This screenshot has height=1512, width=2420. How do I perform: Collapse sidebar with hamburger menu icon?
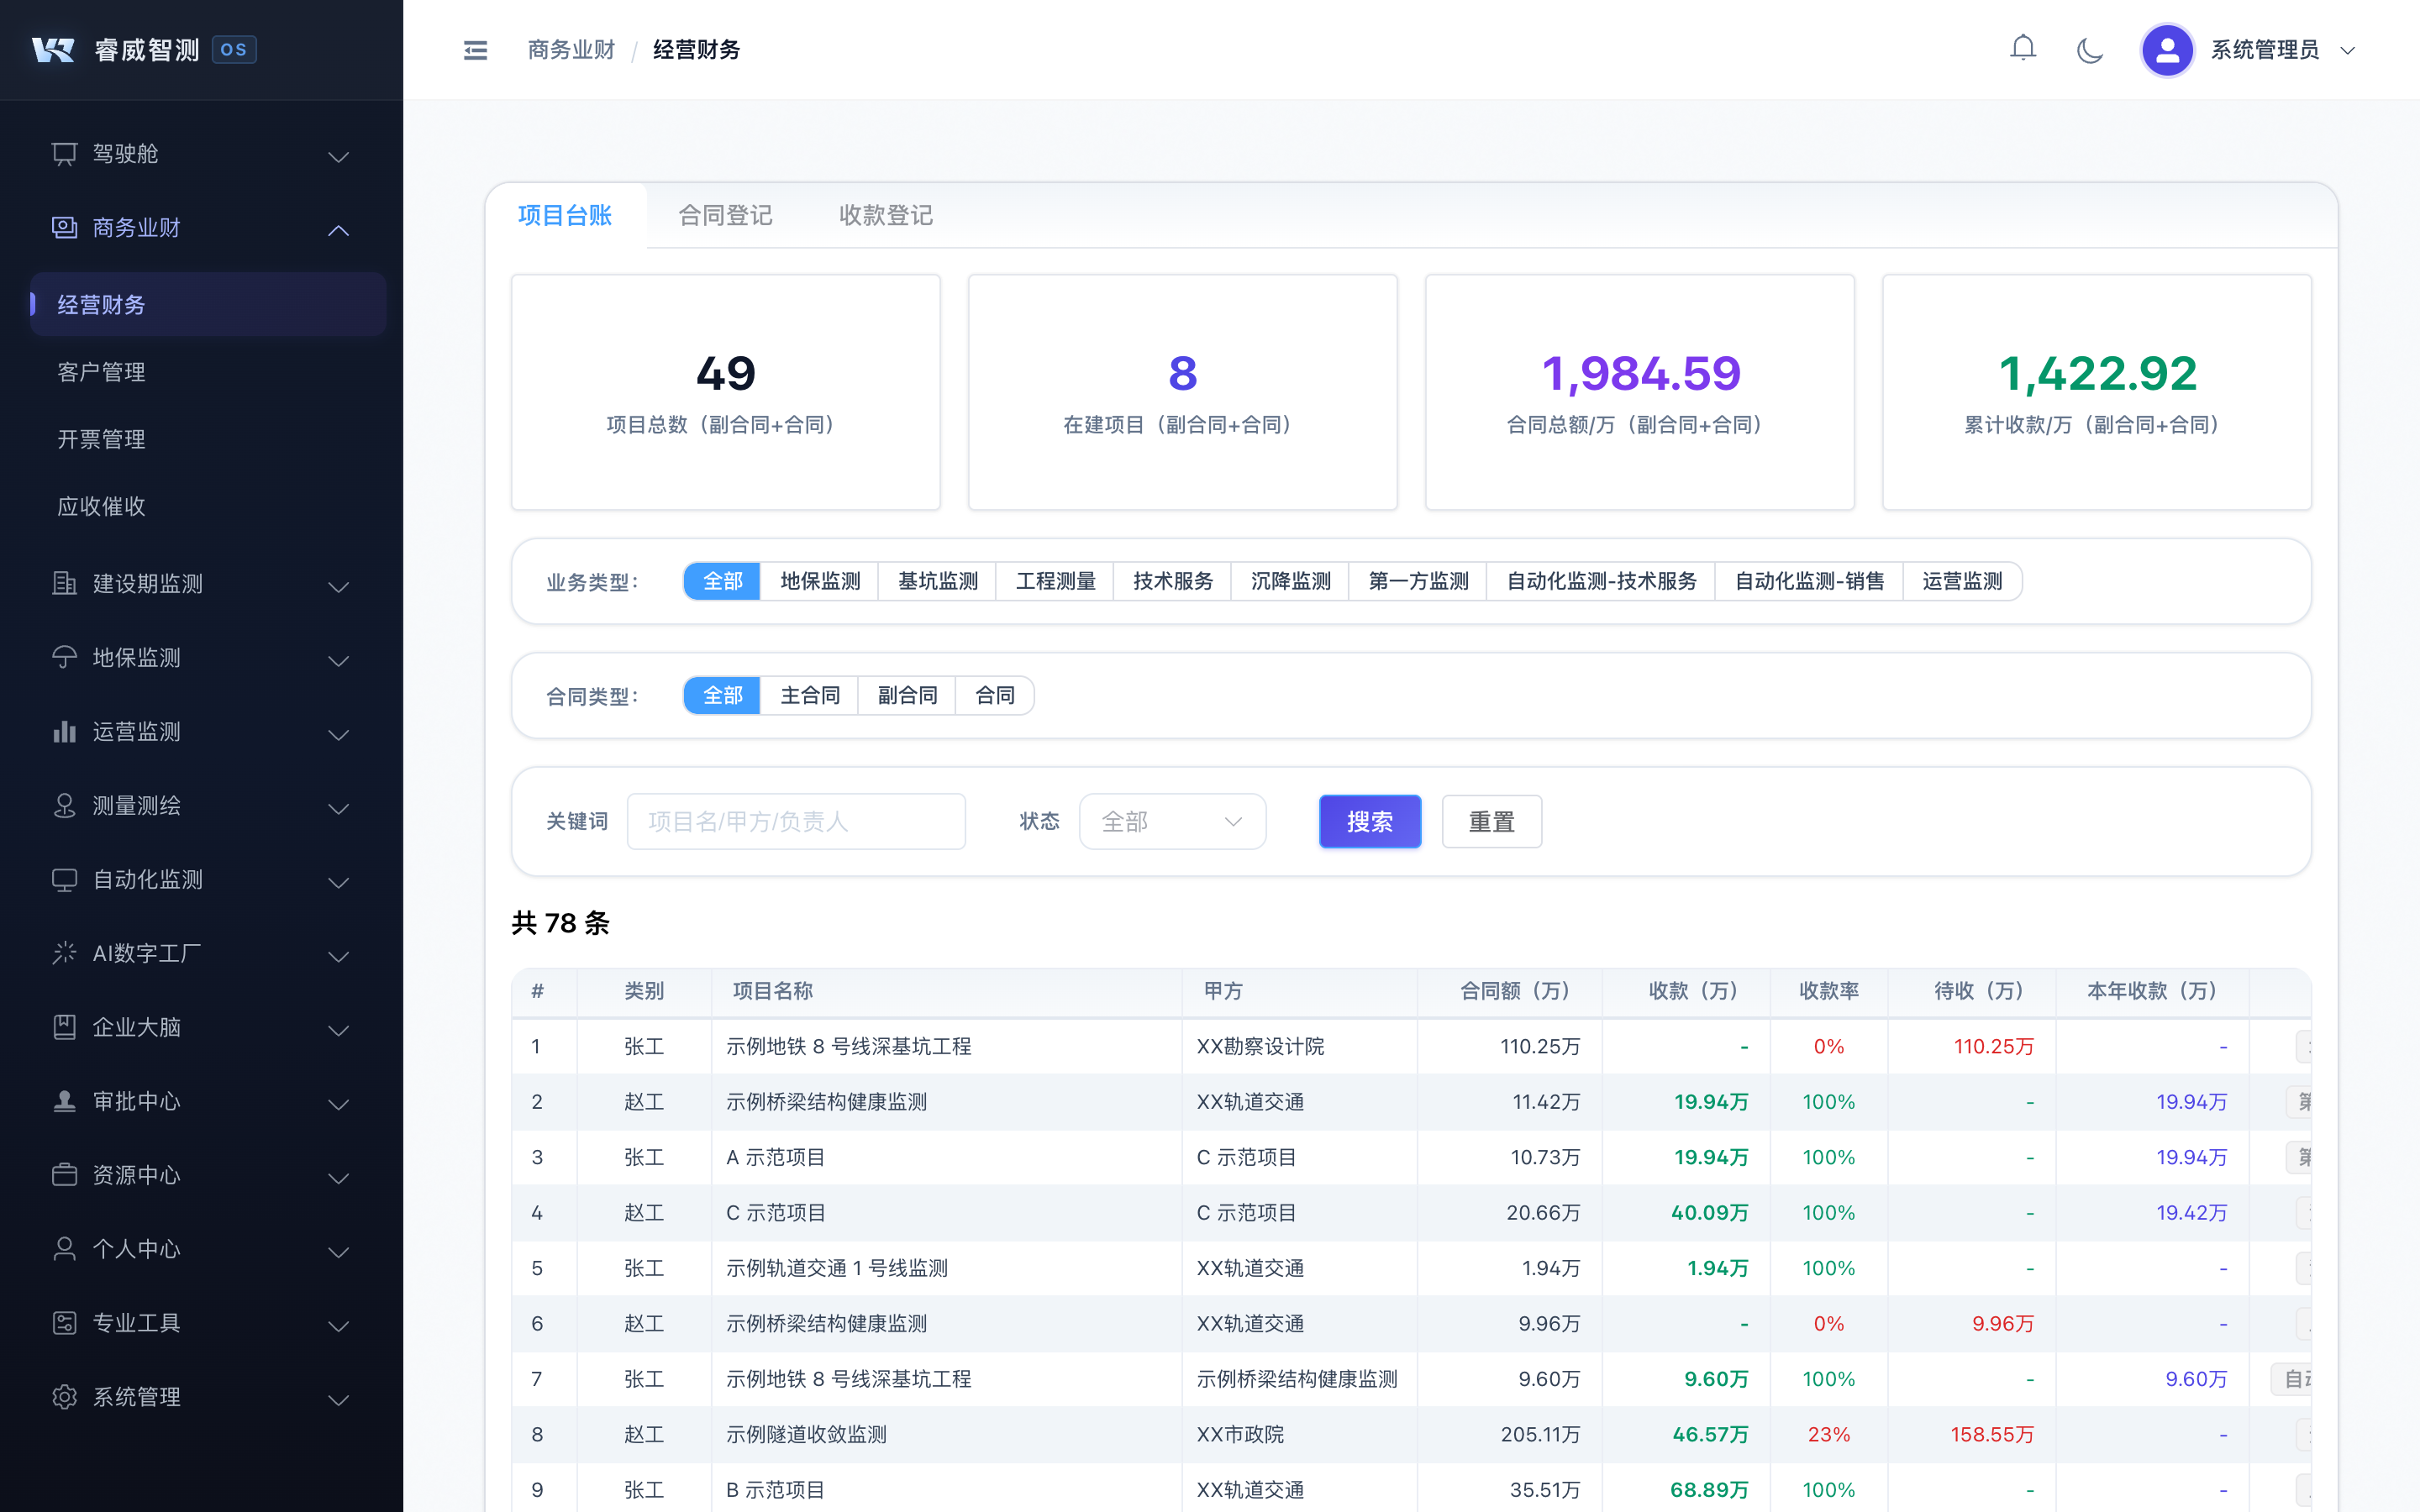(475, 50)
